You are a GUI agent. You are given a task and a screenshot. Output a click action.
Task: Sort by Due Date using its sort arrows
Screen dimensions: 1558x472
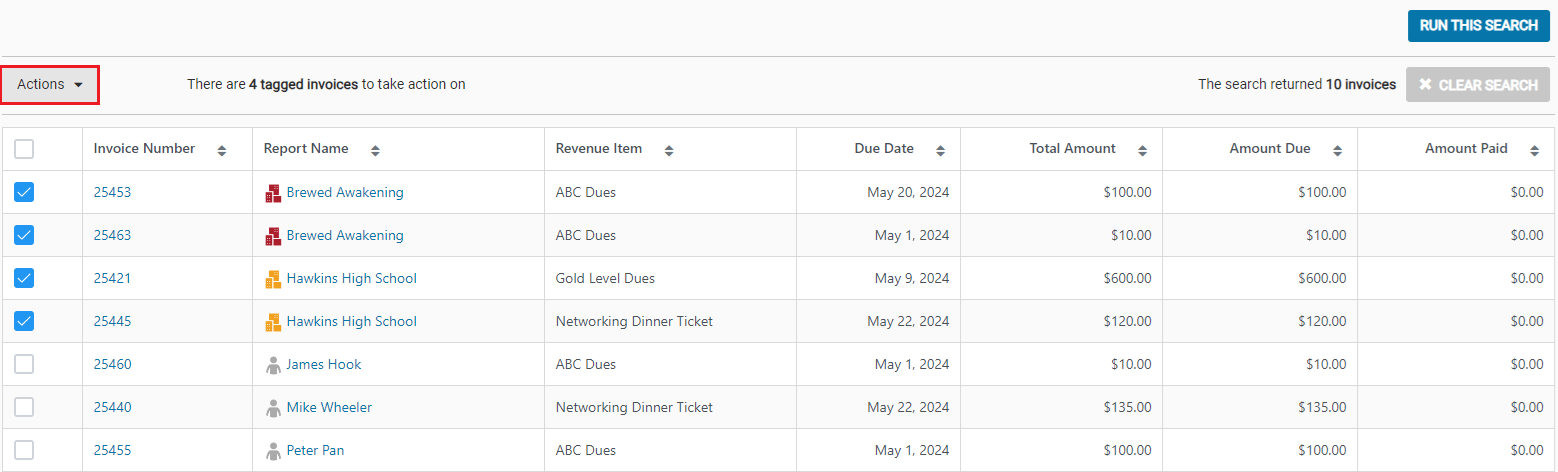tap(940, 150)
